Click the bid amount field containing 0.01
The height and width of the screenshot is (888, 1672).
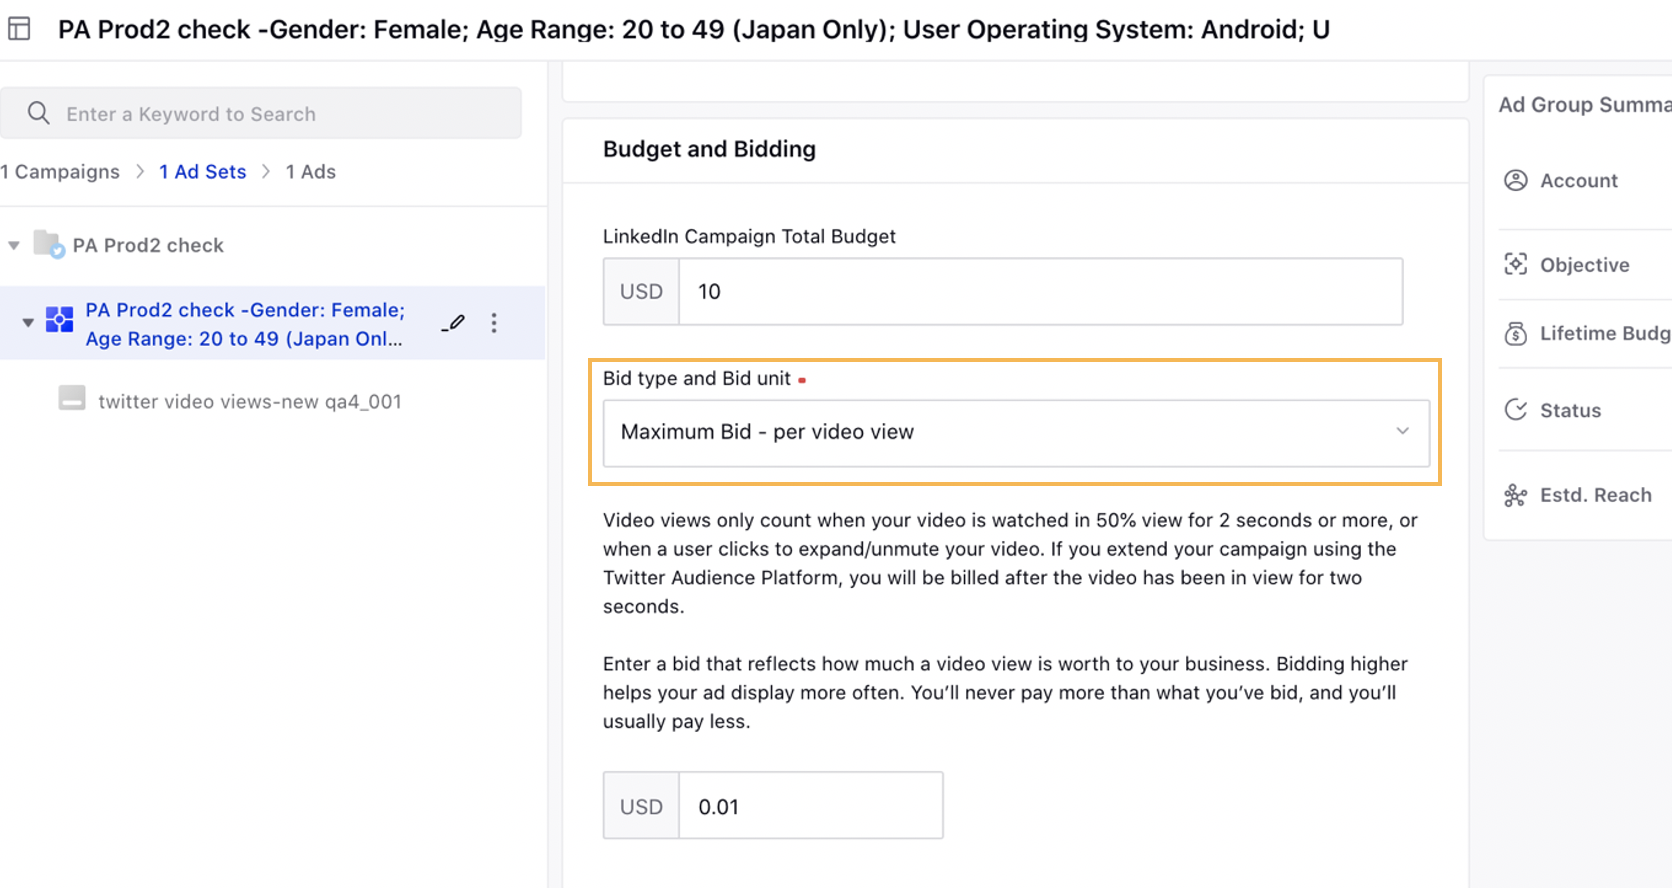(x=810, y=806)
